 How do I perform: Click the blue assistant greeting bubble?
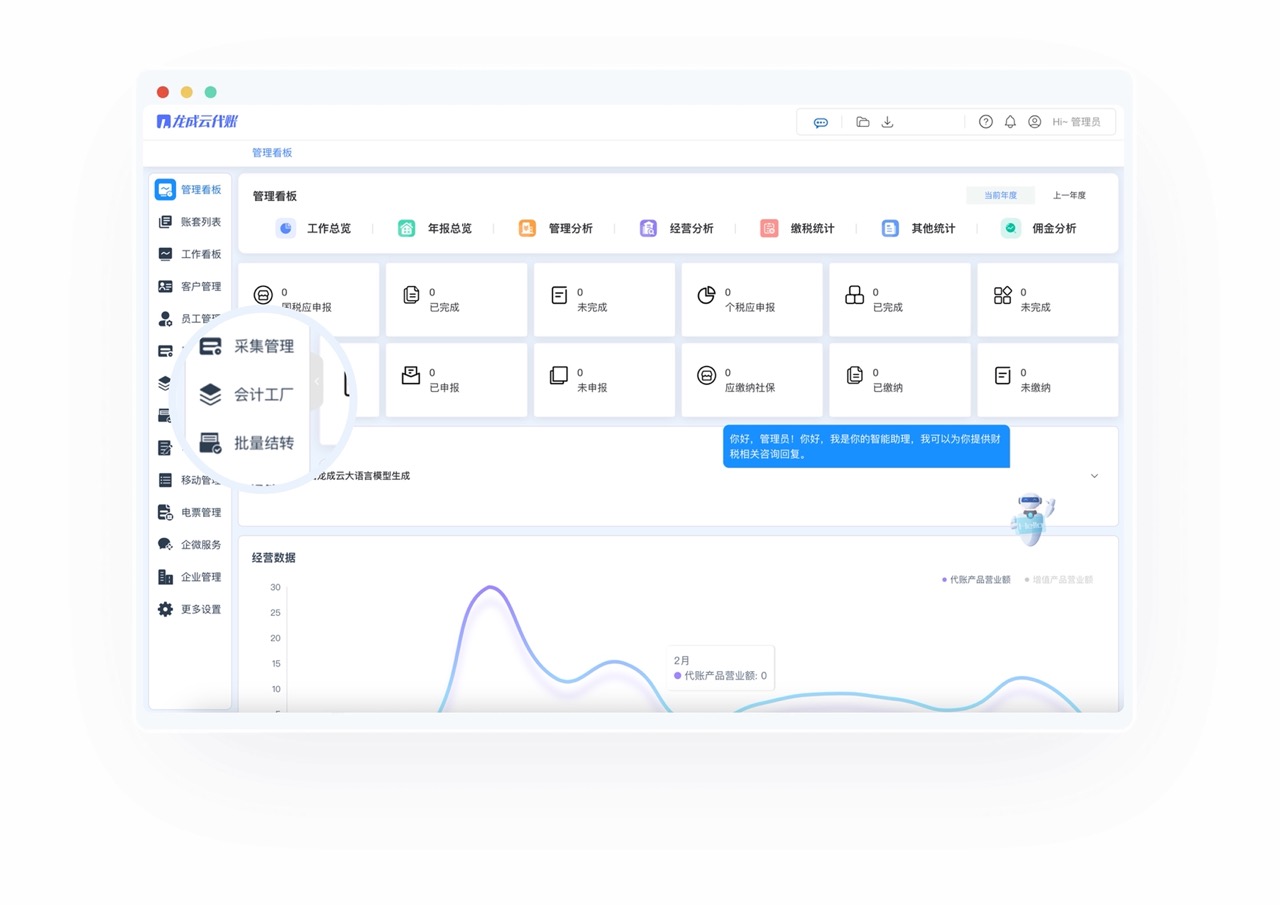[866, 446]
